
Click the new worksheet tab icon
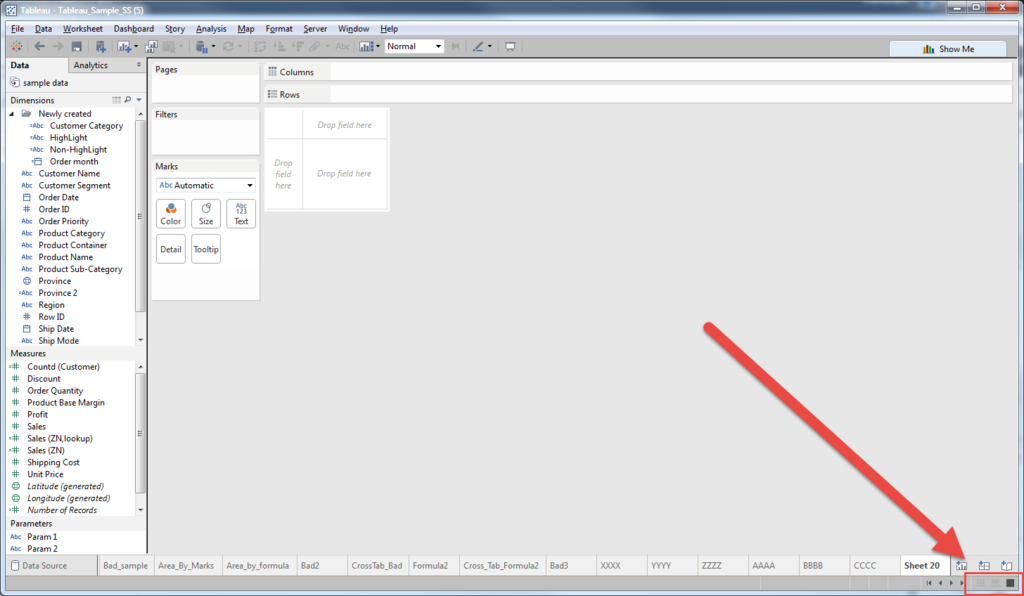tap(961, 565)
